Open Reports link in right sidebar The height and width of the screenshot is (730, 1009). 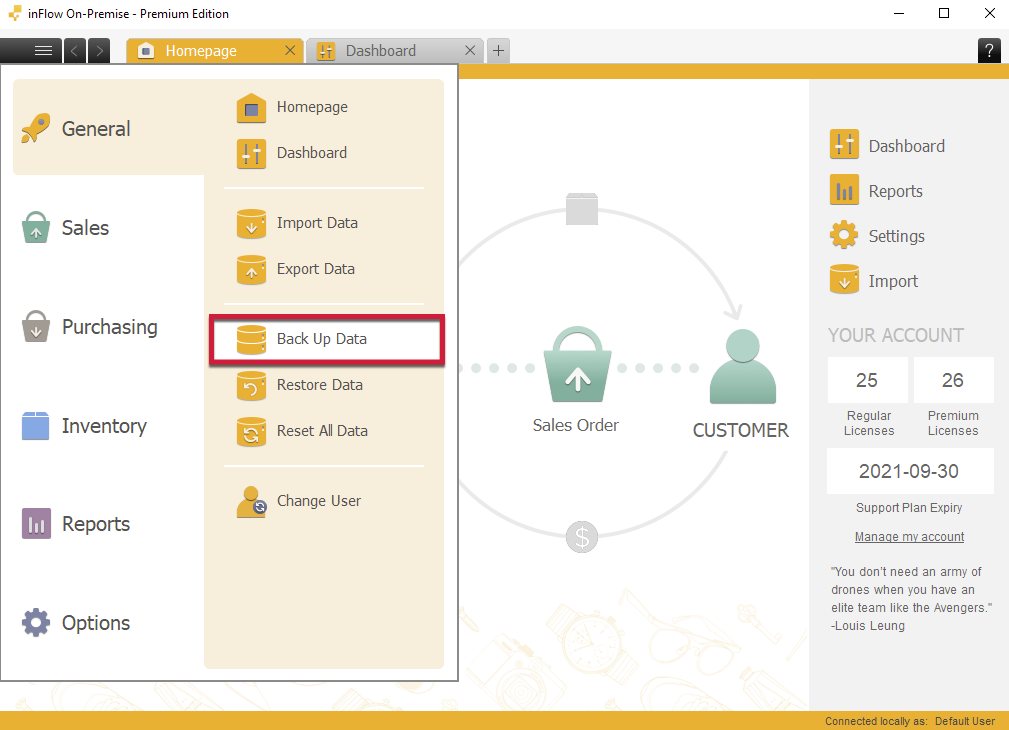tap(895, 191)
